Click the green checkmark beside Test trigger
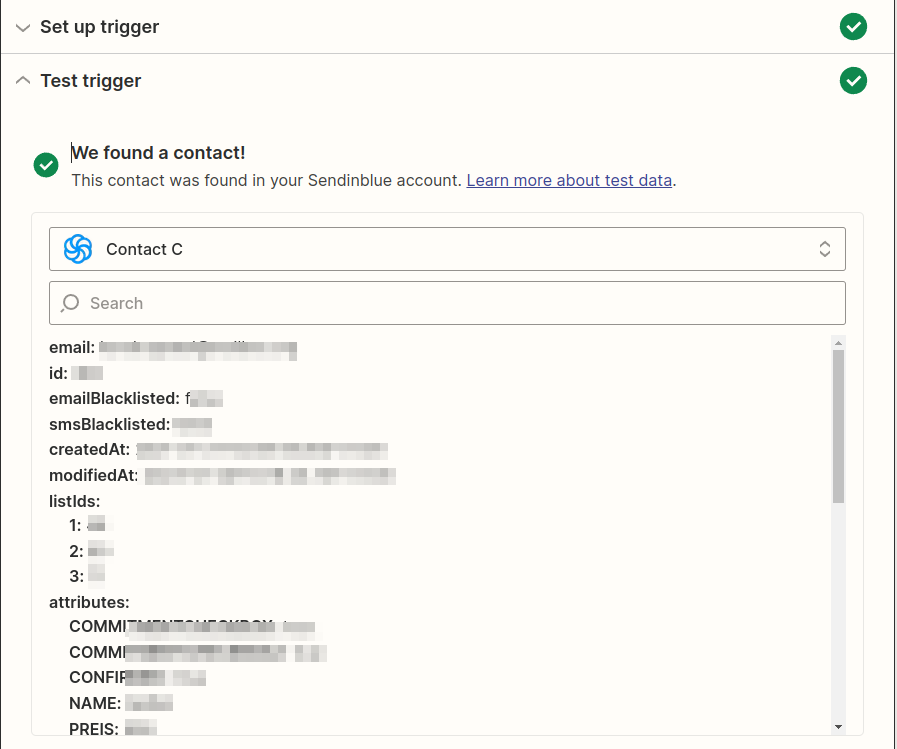897x749 pixels. (853, 80)
